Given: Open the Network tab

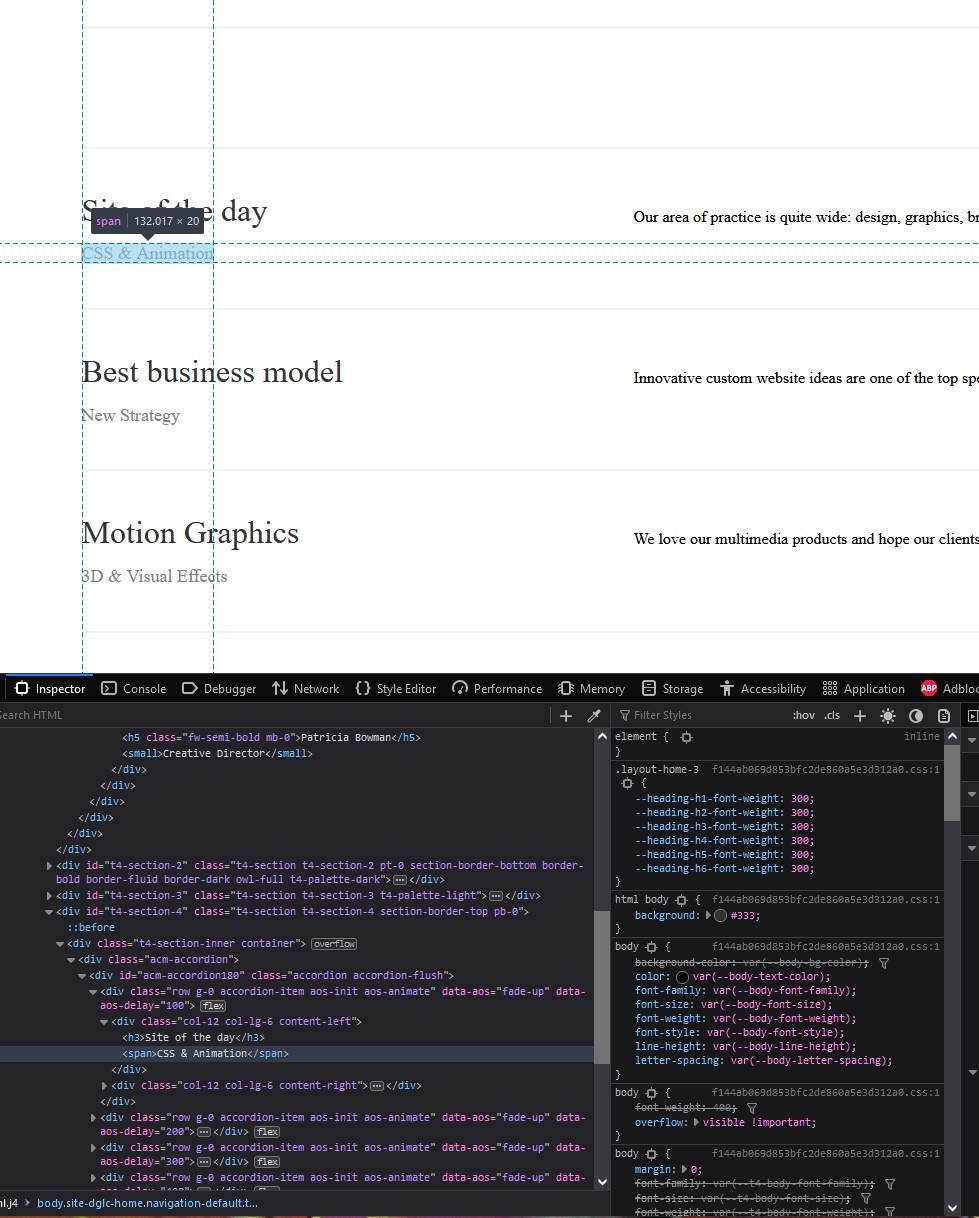Looking at the screenshot, I should click(x=305, y=688).
